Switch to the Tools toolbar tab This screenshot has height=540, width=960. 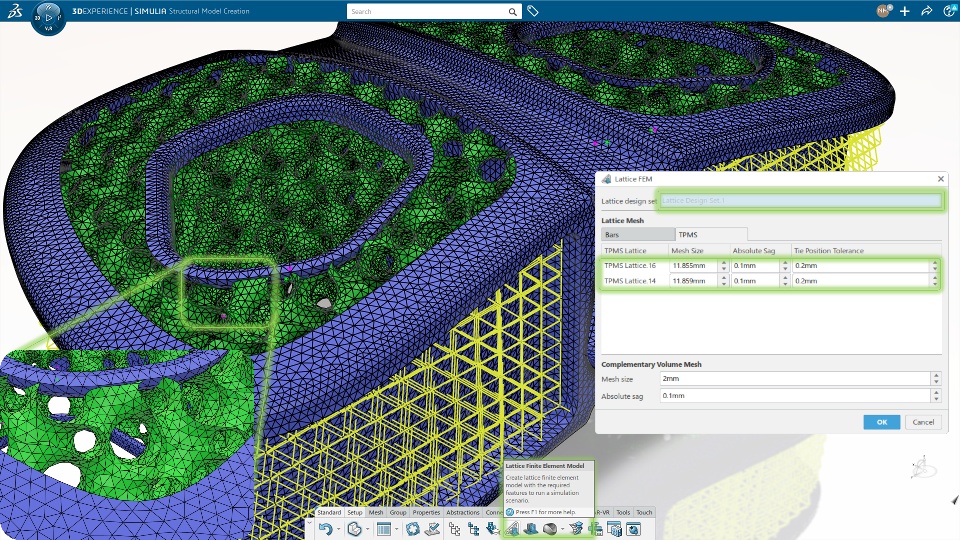[x=623, y=512]
